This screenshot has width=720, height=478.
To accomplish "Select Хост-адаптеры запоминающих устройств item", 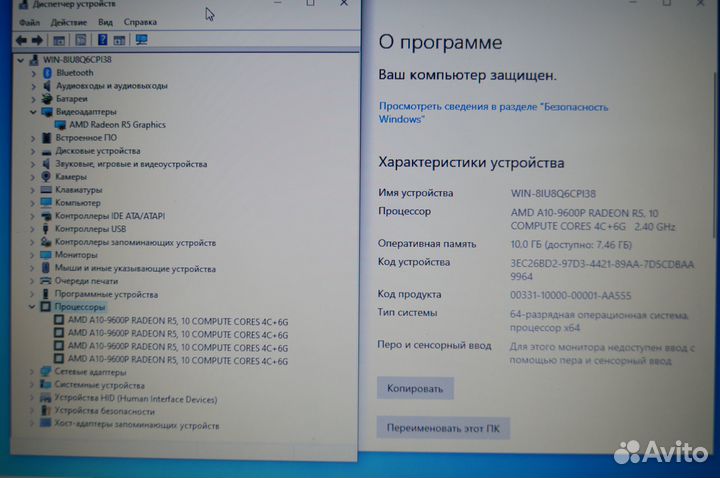I will [x=137, y=425].
